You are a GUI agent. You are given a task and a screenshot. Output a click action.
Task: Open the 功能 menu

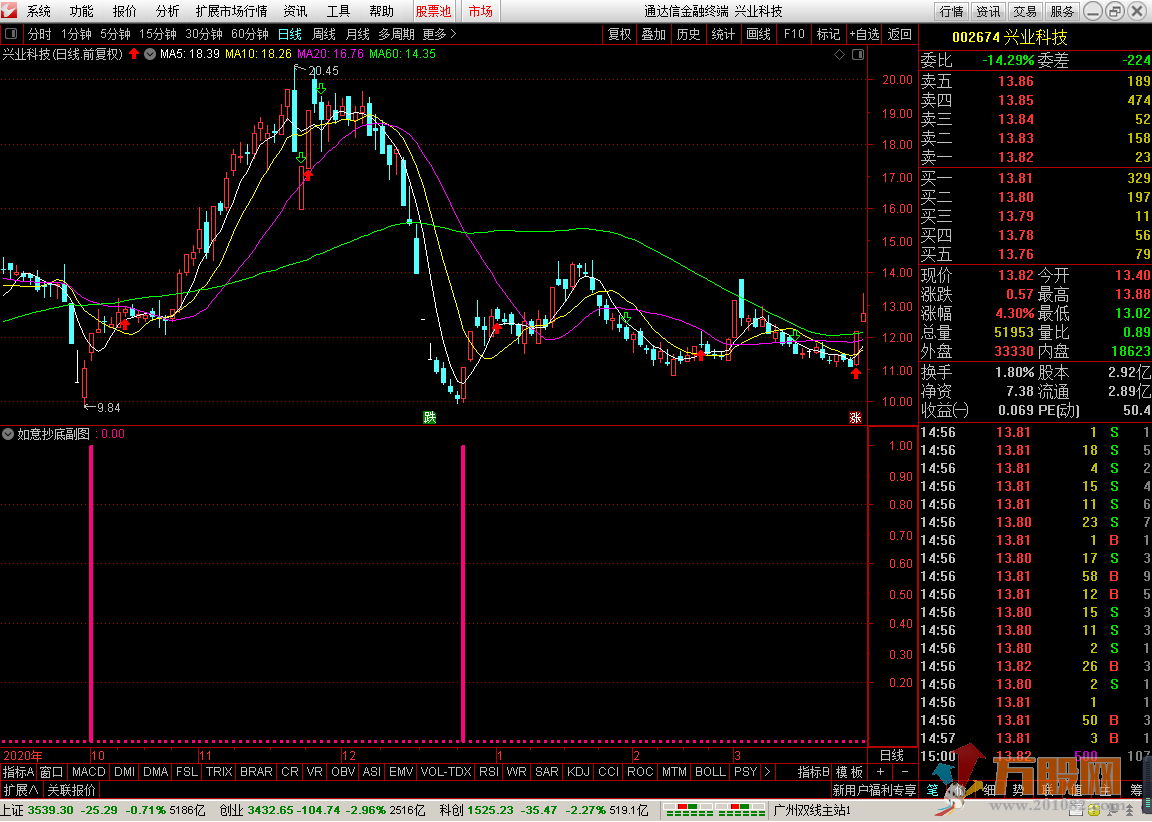[x=82, y=11]
